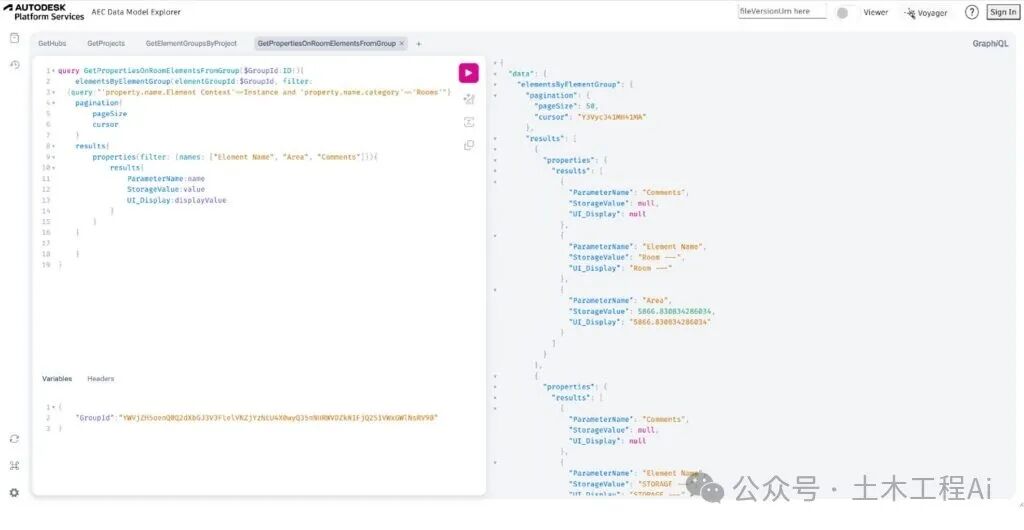The height and width of the screenshot is (530, 1024).
Task: Click the Sign In button
Action: [x=1002, y=12]
